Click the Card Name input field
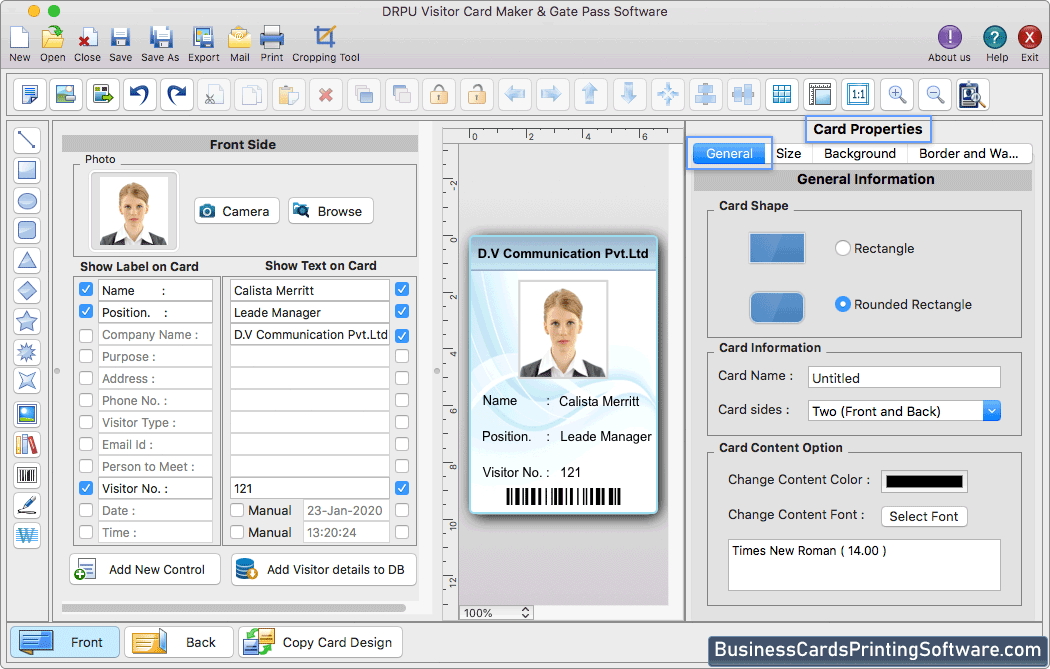The height and width of the screenshot is (669, 1050). coord(904,377)
